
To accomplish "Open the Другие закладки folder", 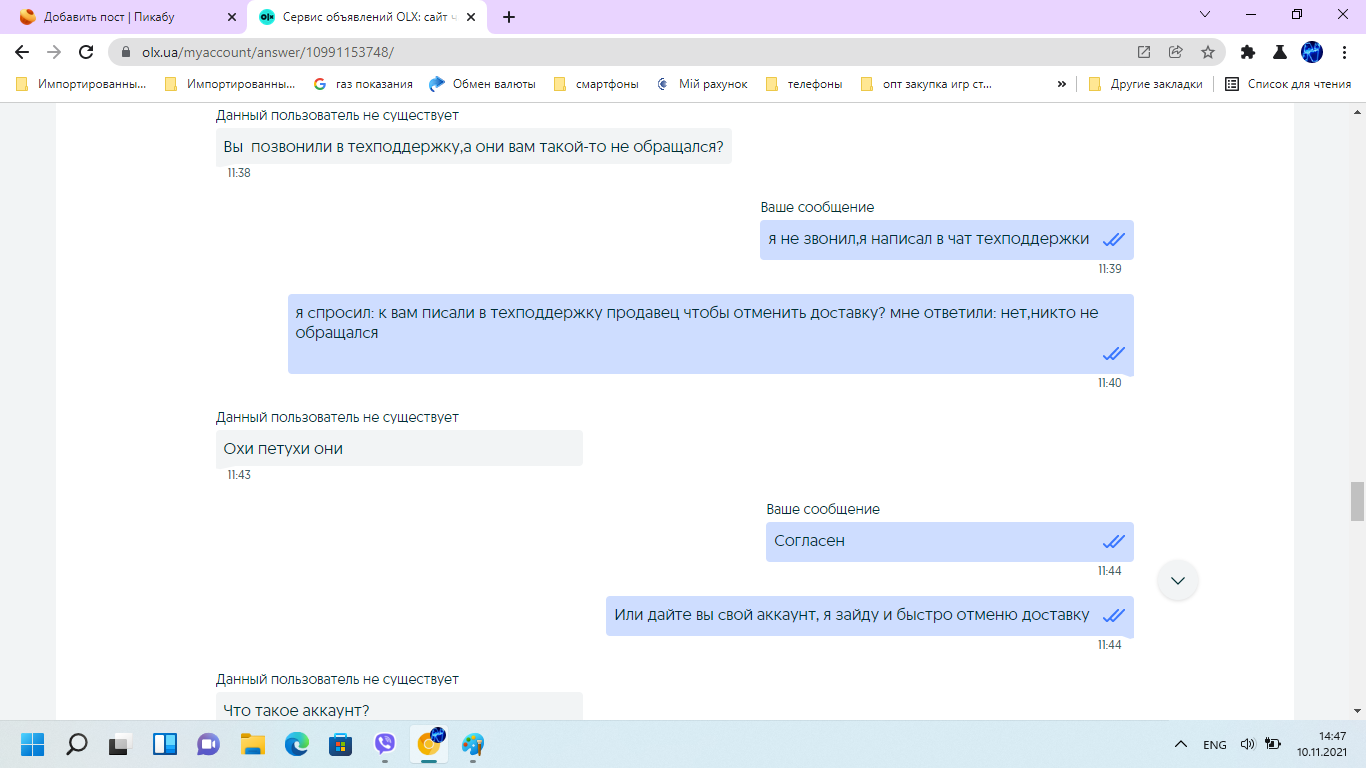I will [x=1146, y=84].
